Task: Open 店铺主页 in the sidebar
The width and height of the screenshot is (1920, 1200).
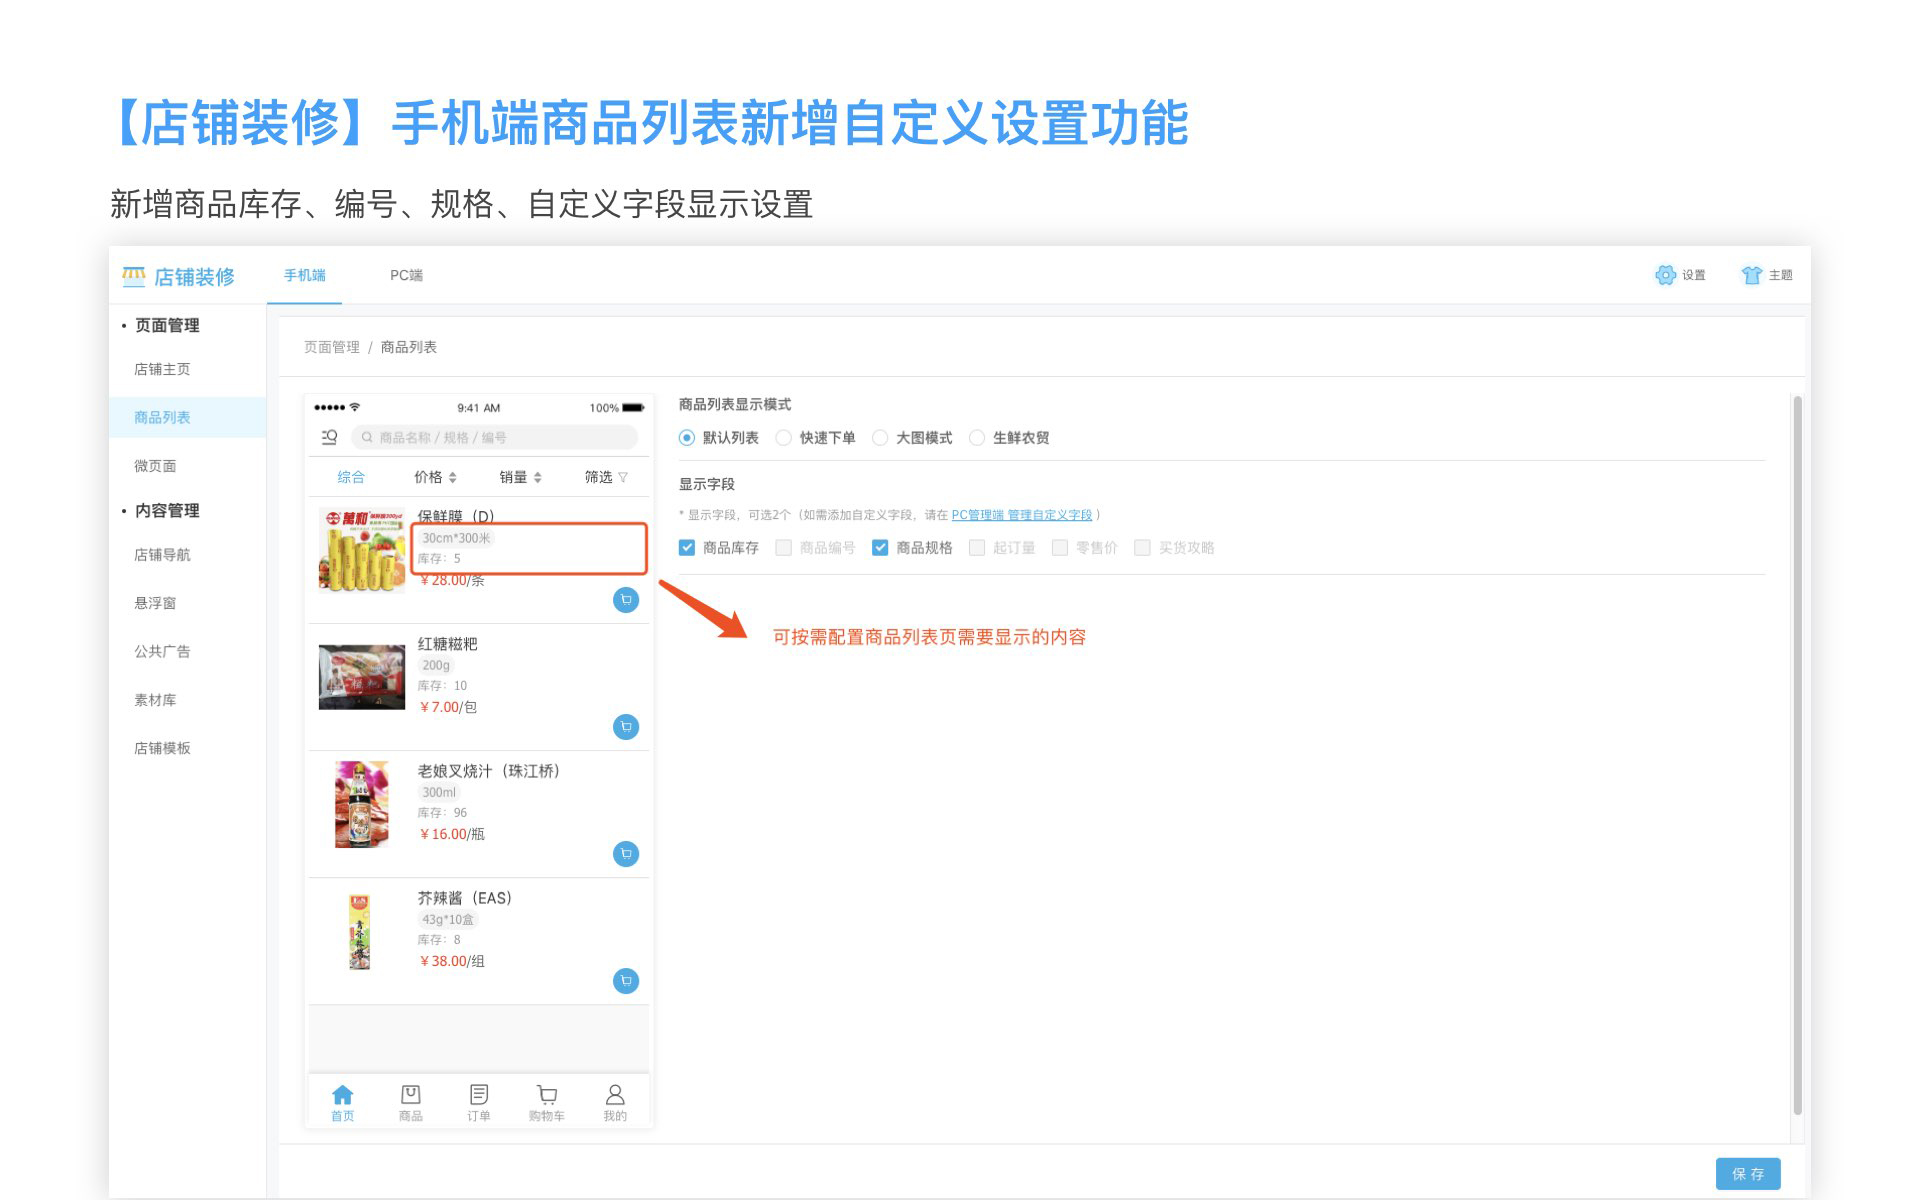Action: coord(162,369)
